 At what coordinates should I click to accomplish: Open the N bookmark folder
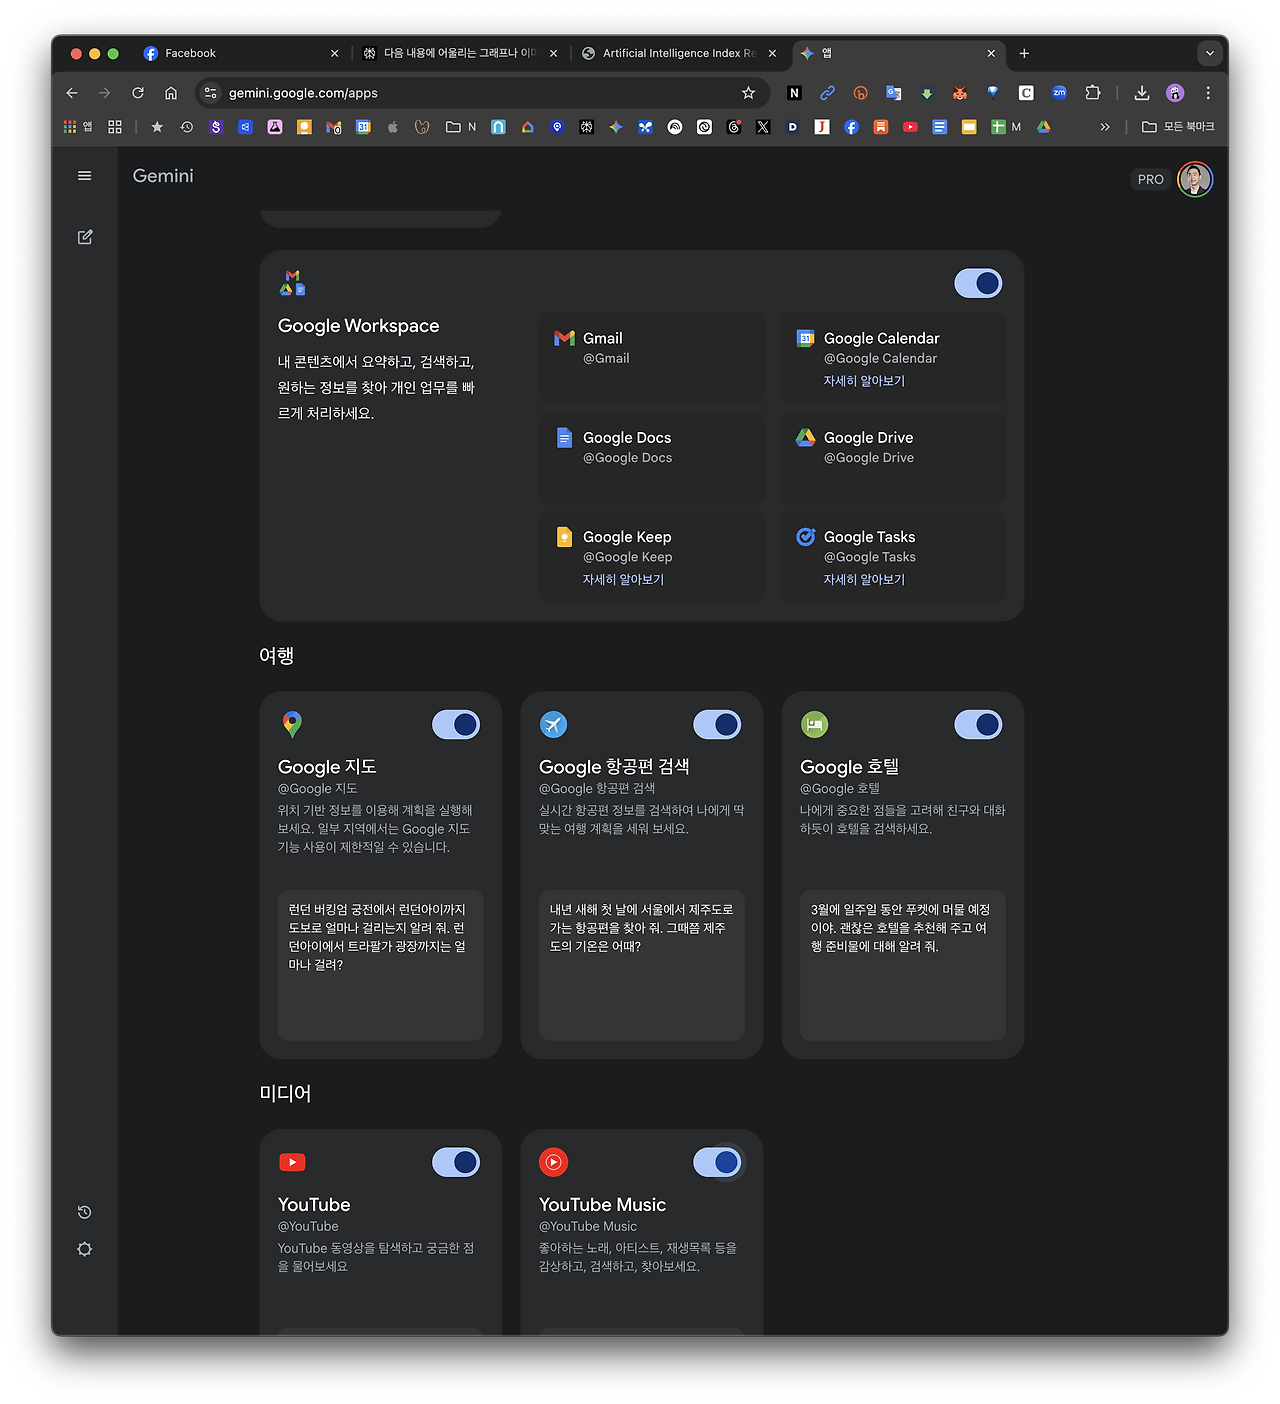click(x=461, y=127)
